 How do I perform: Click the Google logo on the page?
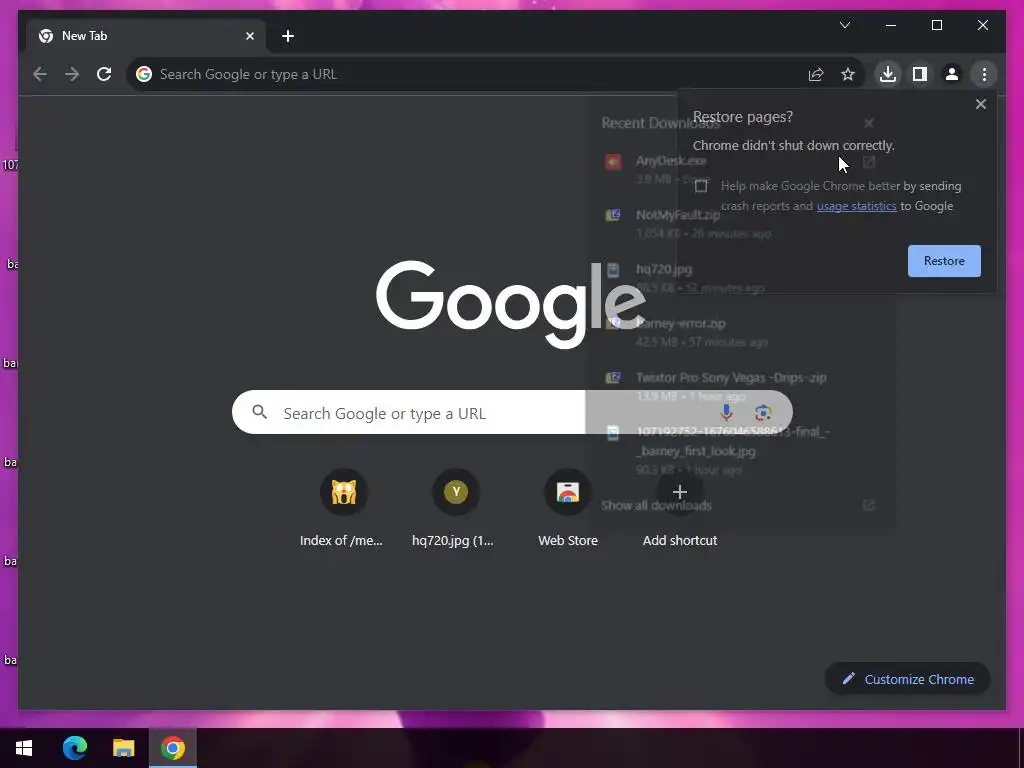(x=511, y=304)
